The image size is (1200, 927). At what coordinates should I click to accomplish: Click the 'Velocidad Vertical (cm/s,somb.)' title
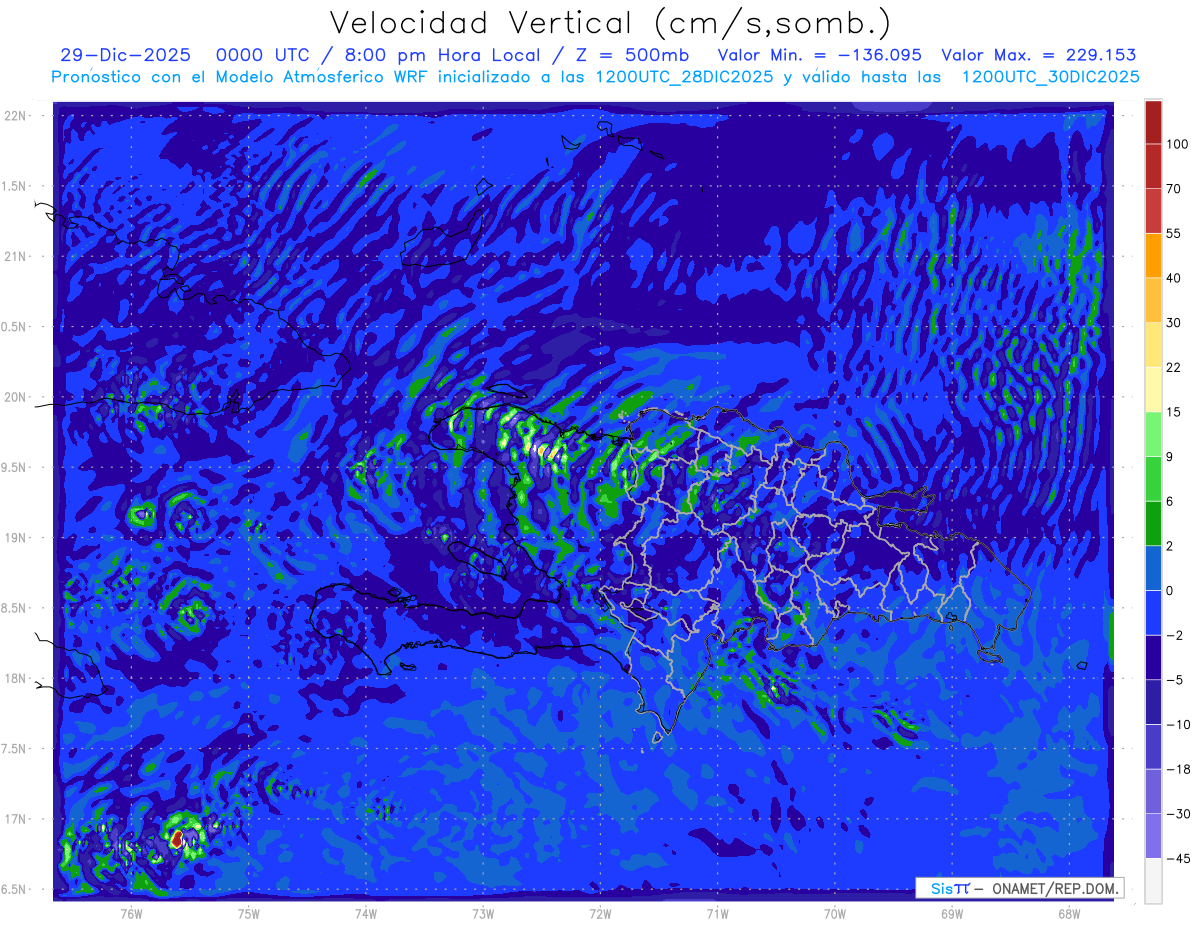610,23
